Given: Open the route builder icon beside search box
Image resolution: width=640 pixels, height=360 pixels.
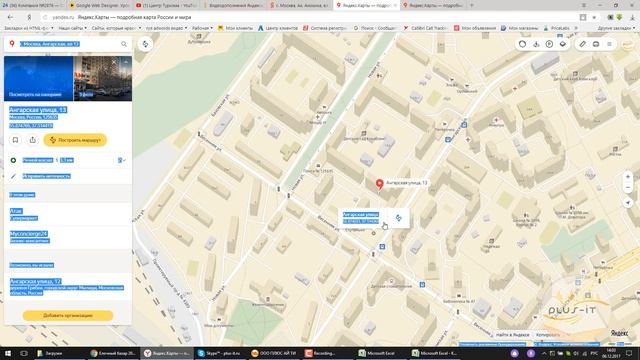Looking at the screenshot, I should pos(145,44).
